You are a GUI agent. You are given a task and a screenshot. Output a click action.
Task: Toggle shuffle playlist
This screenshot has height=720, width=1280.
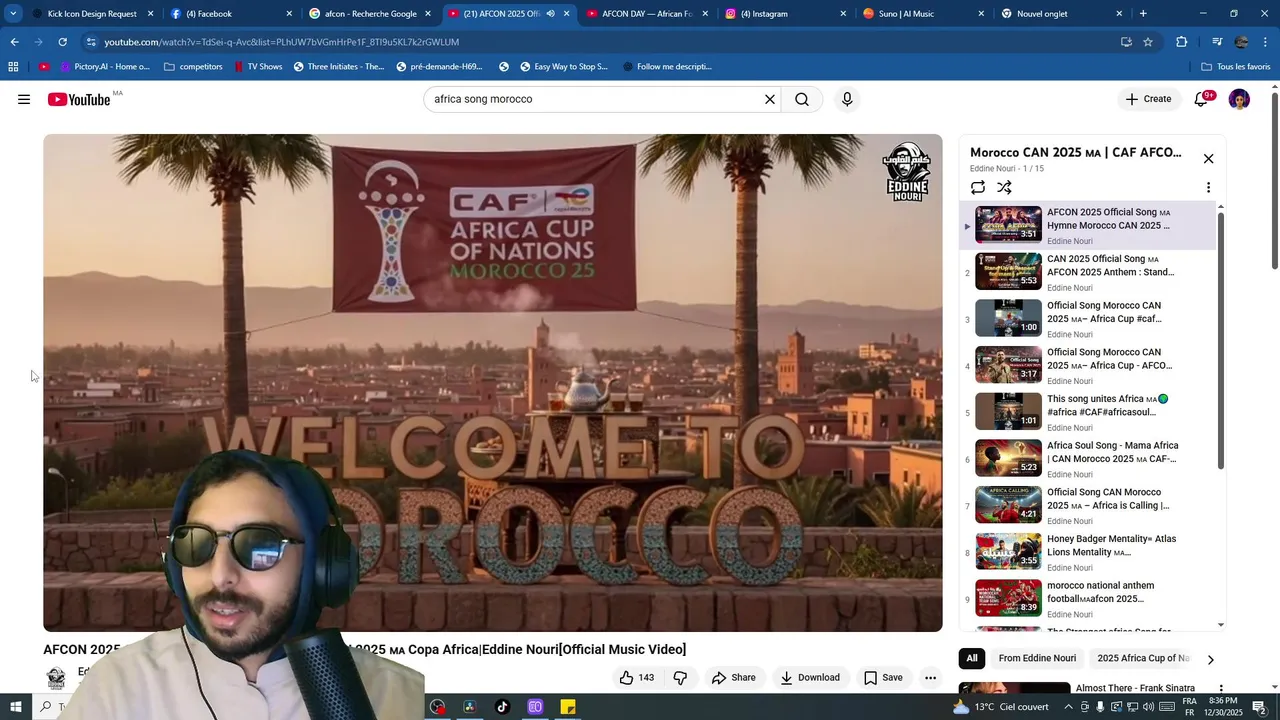(1004, 187)
